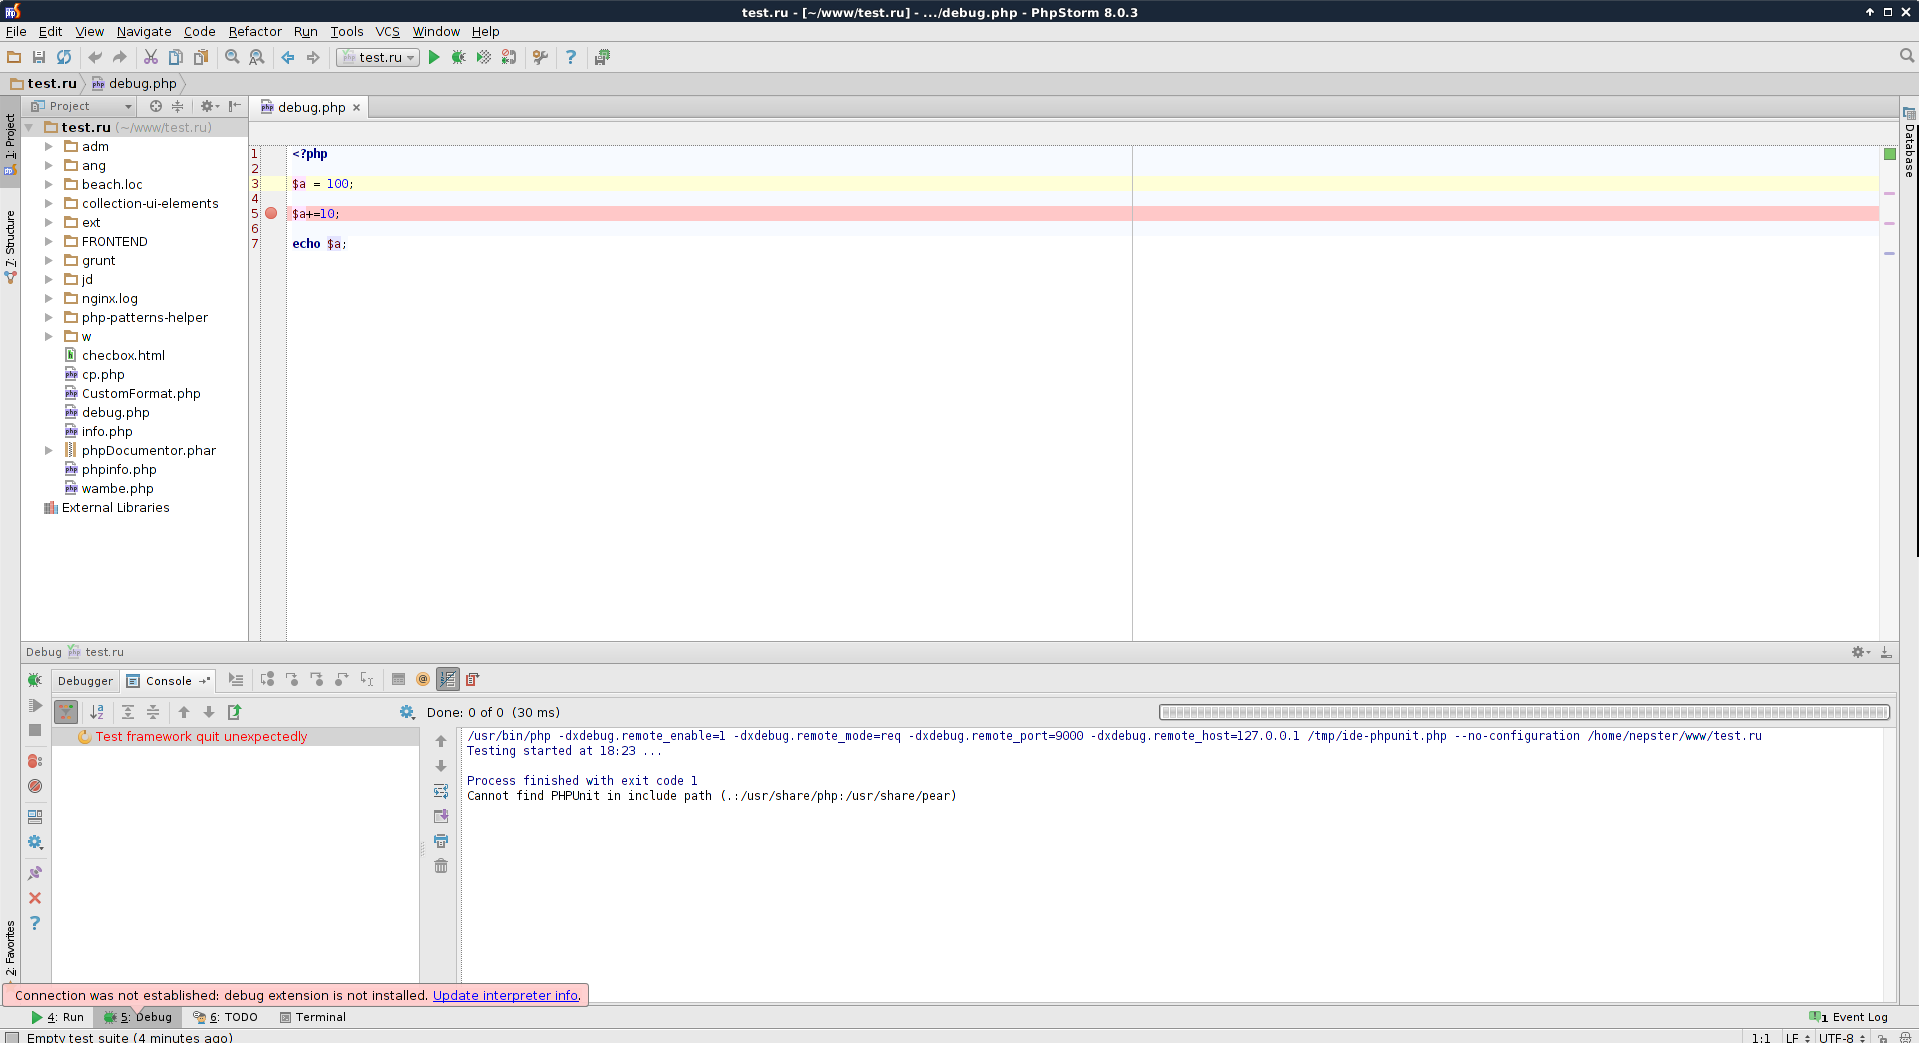Open the 6: TODO tool window button
The width and height of the screenshot is (1919, 1043).
click(225, 1017)
